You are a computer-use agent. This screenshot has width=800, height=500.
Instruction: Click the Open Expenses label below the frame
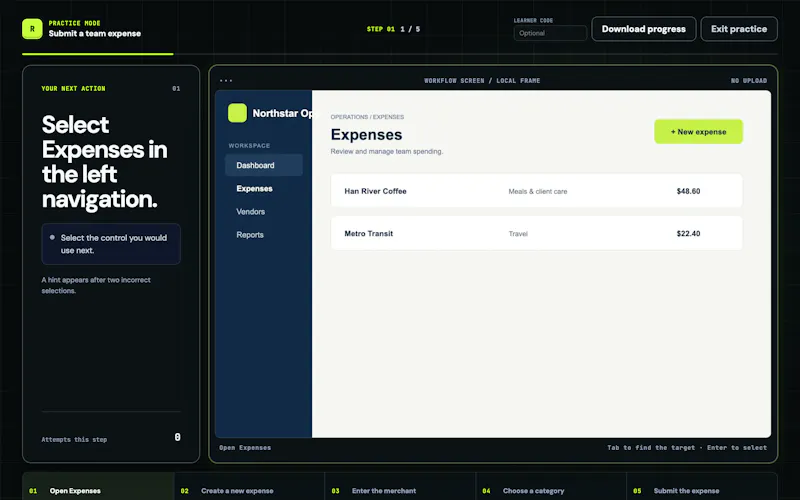tap(245, 447)
